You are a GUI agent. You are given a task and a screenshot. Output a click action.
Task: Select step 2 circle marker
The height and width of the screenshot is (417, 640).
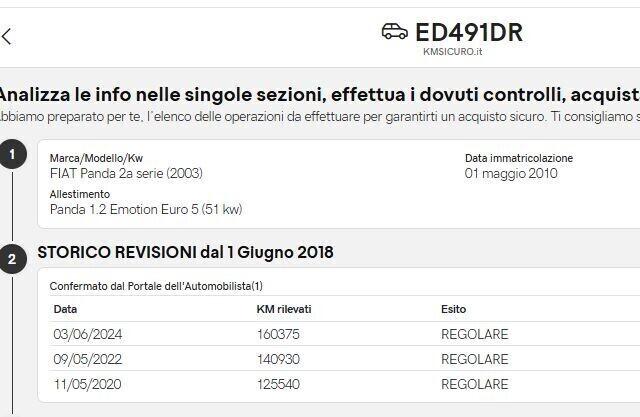pos(12,259)
